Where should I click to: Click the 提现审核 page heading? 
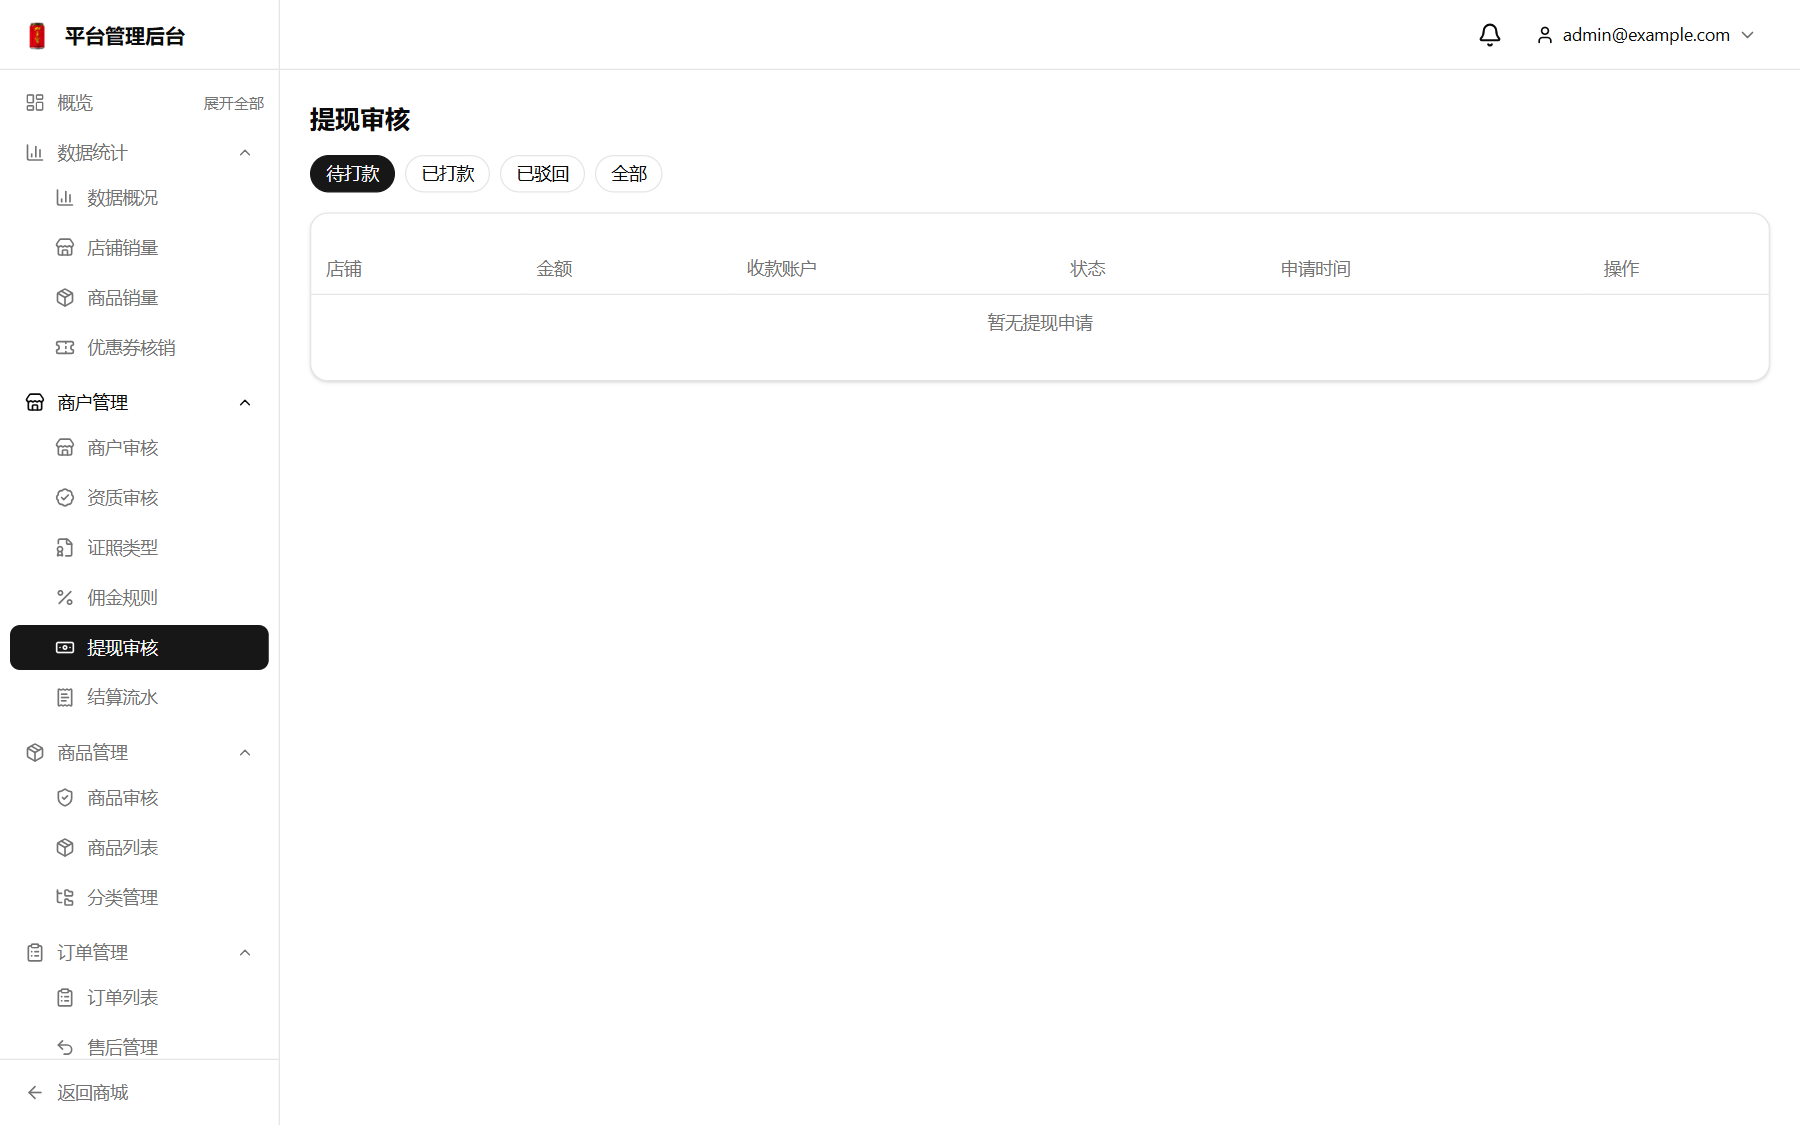point(360,120)
